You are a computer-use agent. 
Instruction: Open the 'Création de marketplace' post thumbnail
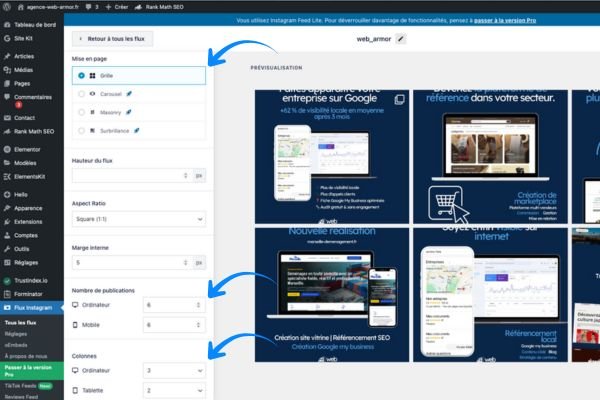click(x=491, y=157)
